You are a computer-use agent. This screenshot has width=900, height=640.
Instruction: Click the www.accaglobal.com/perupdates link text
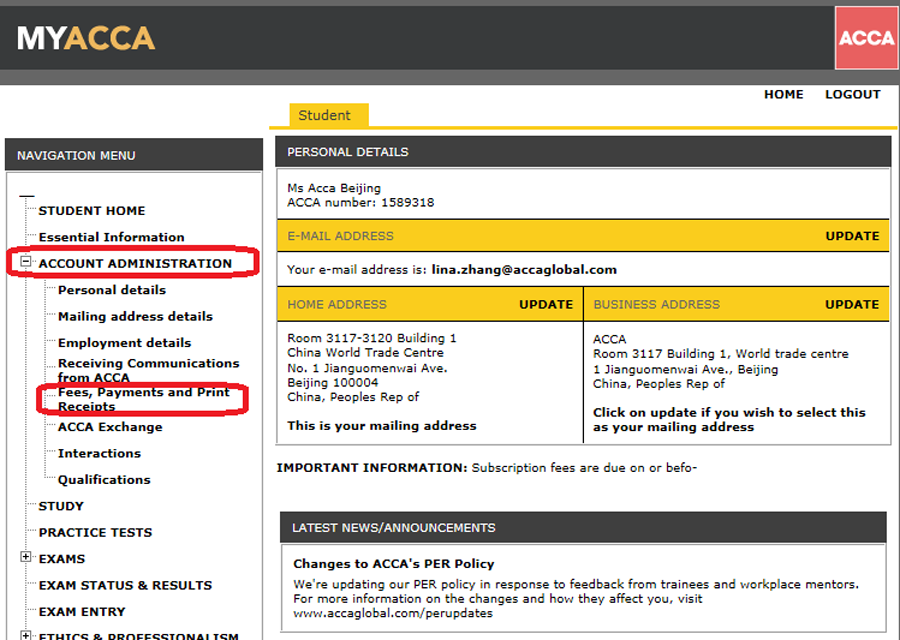(393, 613)
